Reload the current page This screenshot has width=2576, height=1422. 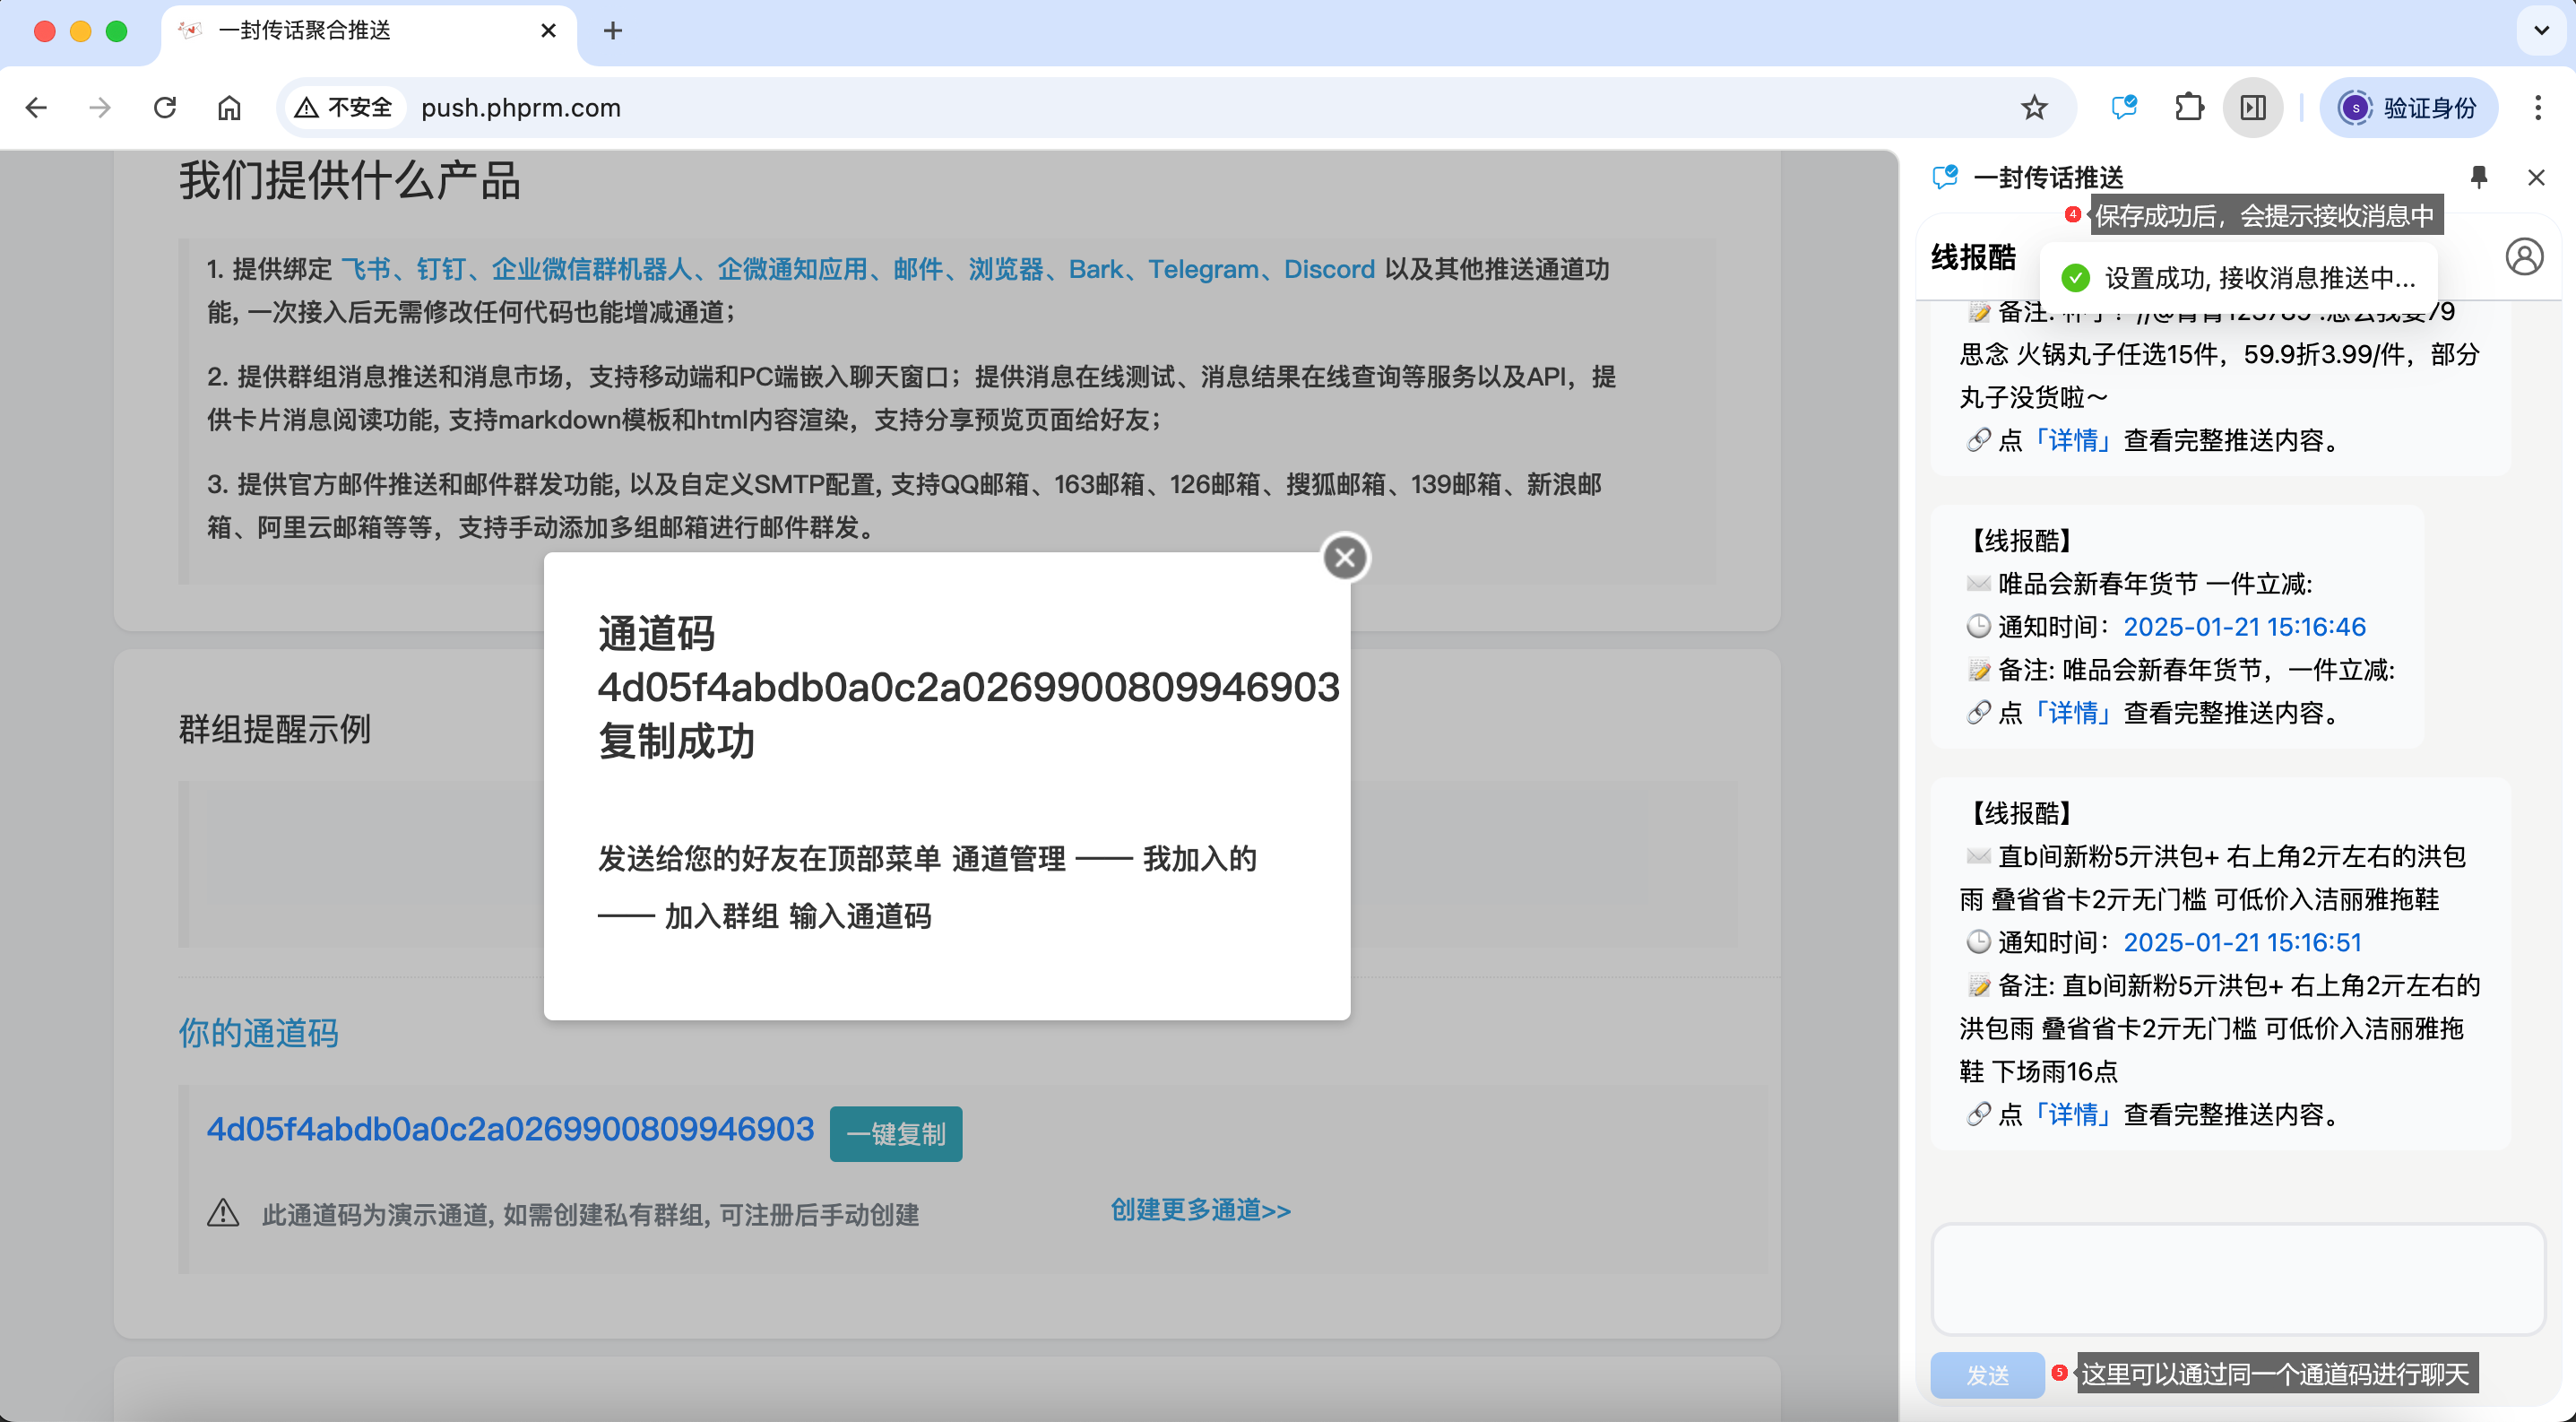click(165, 108)
